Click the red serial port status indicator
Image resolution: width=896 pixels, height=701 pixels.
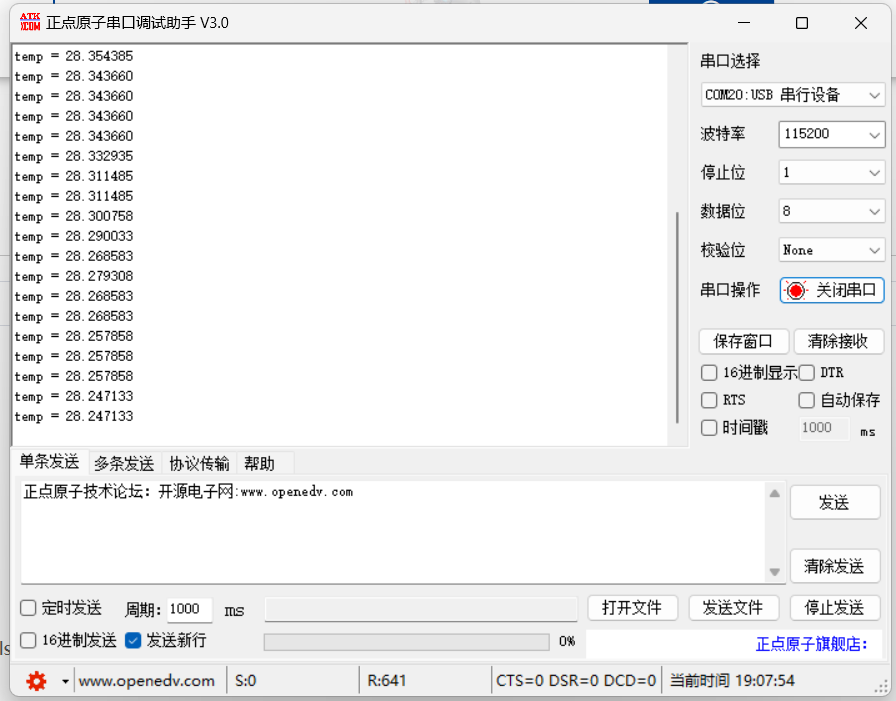pyautogui.click(x=796, y=290)
